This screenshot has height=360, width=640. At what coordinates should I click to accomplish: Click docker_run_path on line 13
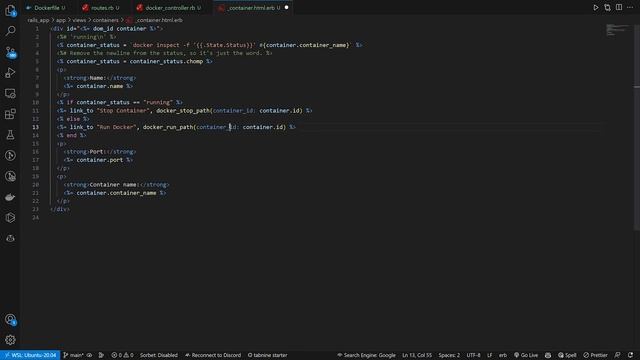point(168,127)
